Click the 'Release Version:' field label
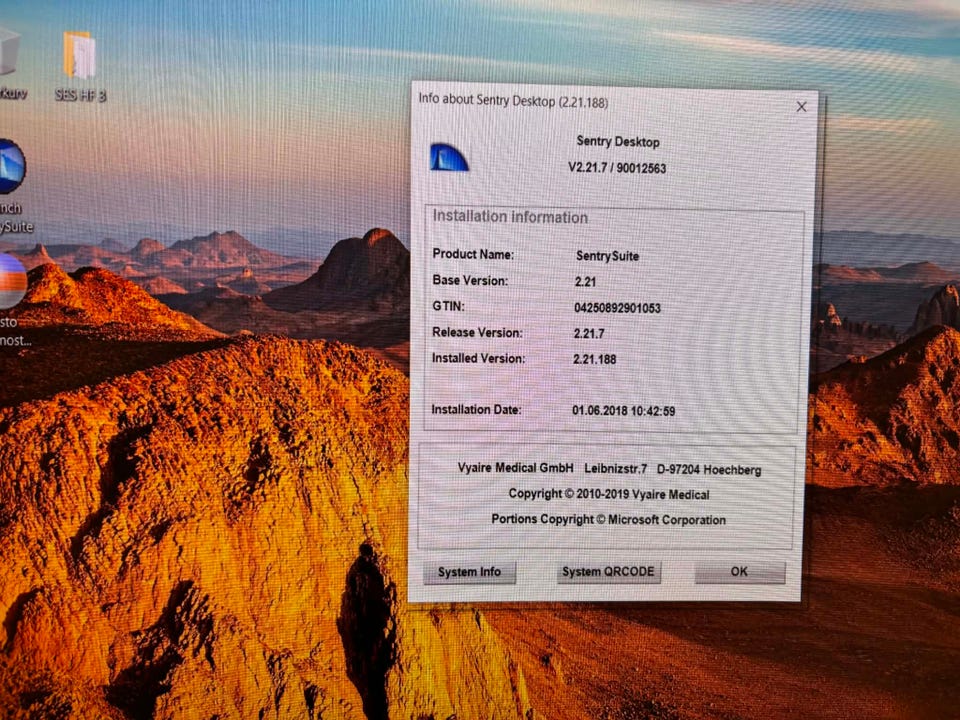 [x=478, y=332]
